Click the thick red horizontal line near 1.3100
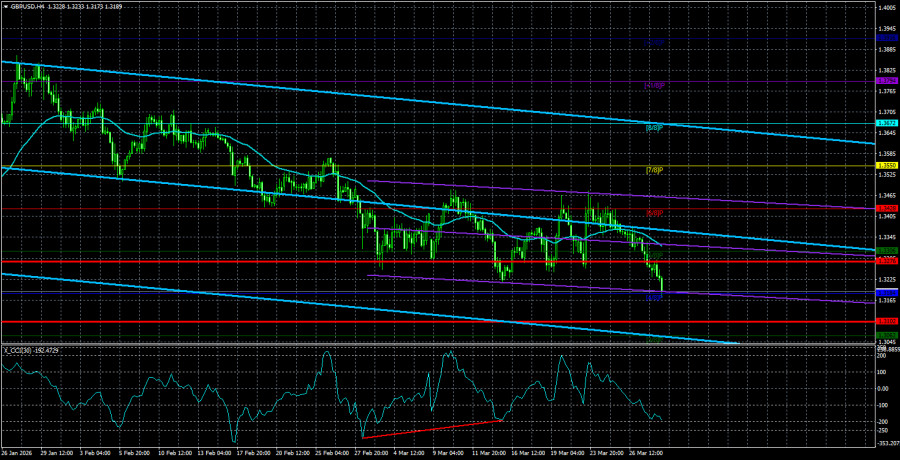This screenshot has width=900, height=460. (400, 322)
